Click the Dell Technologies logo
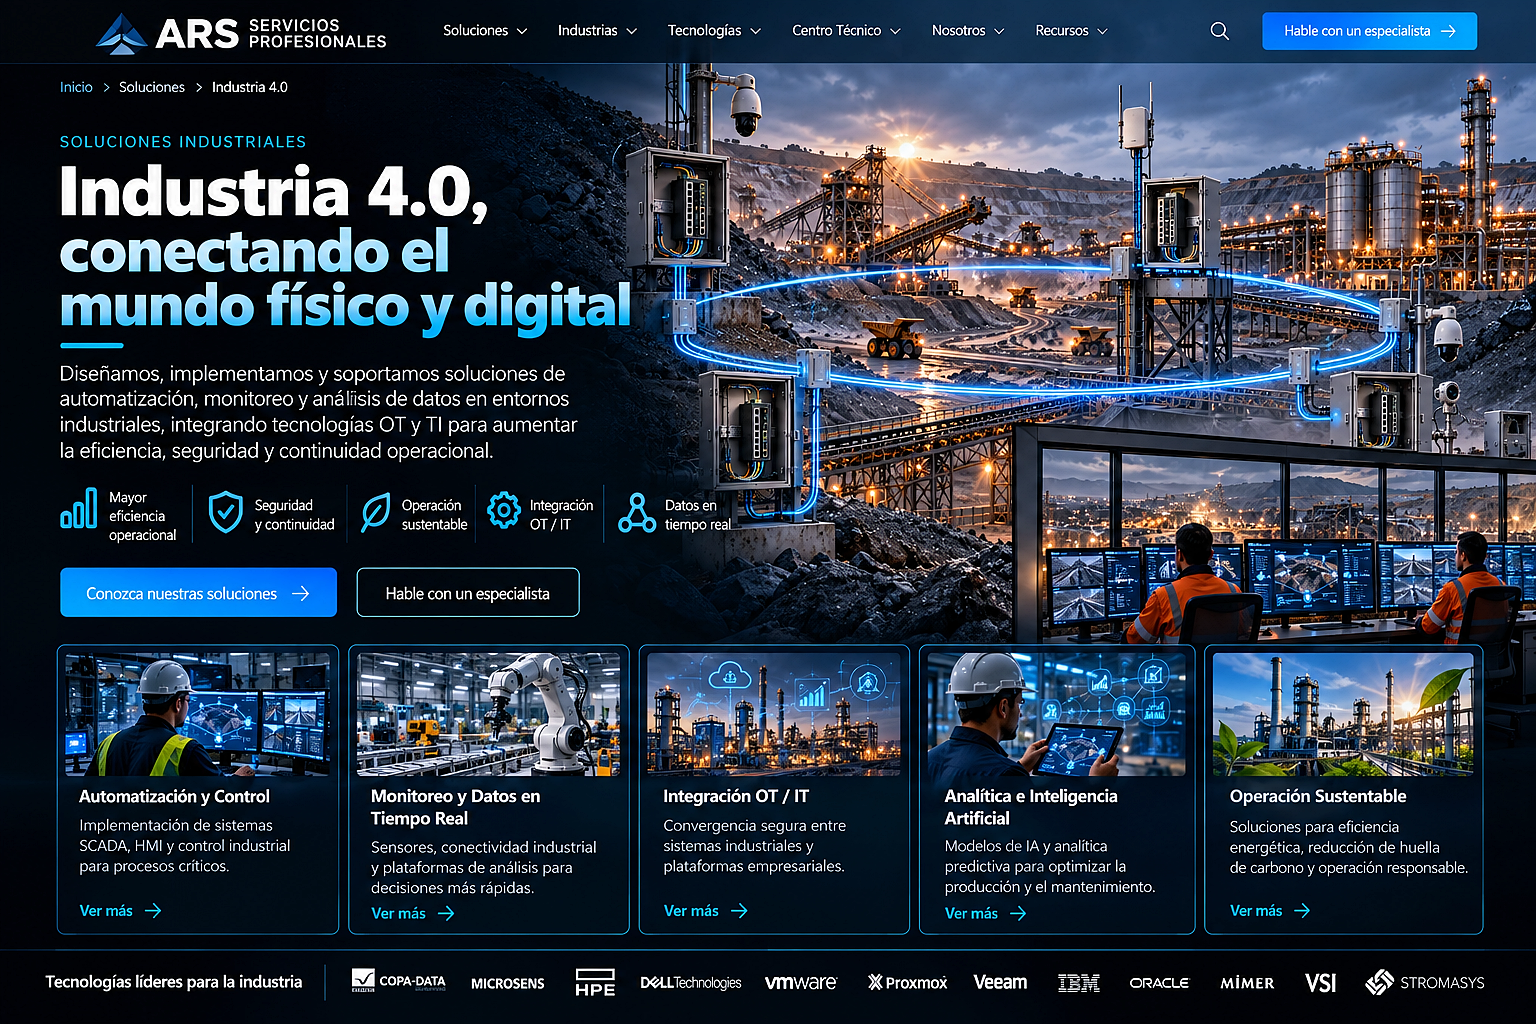The image size is (1536, 1024). click(x=690, y=983)
